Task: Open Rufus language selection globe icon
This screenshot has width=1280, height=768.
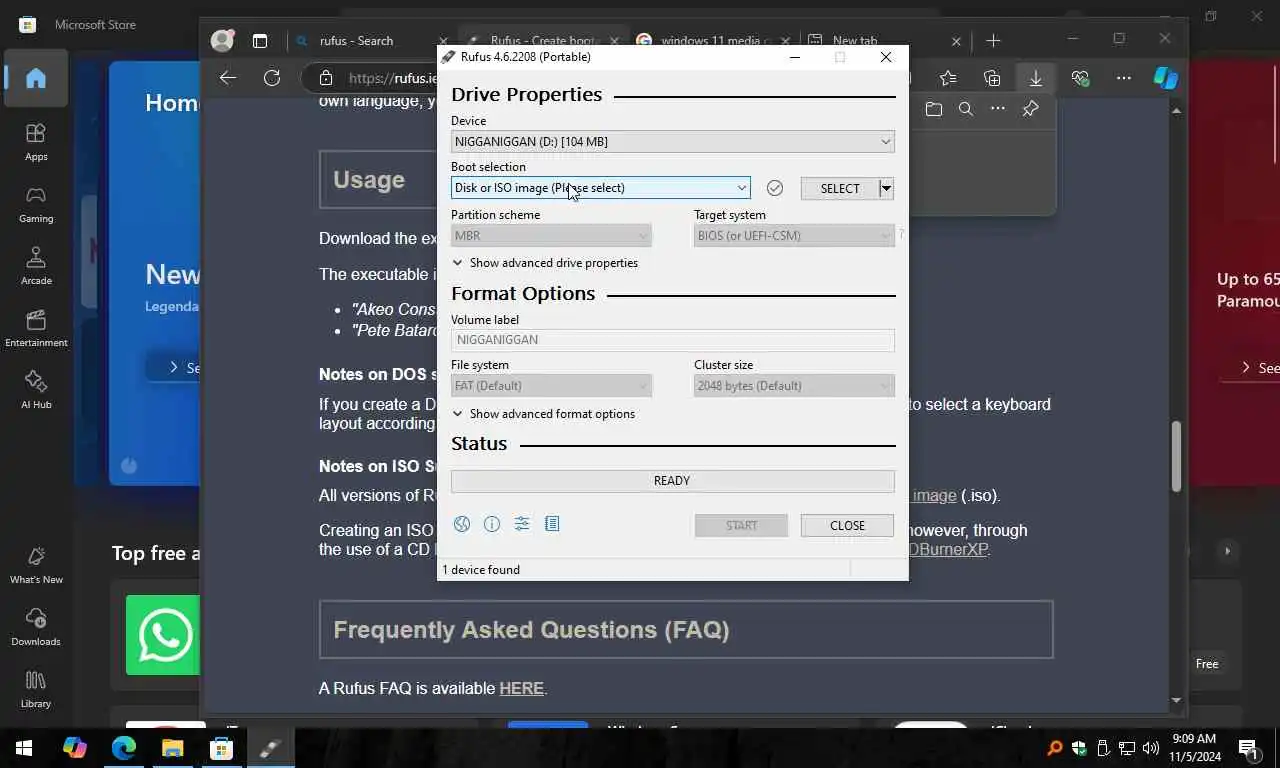Action: (461, 524)
